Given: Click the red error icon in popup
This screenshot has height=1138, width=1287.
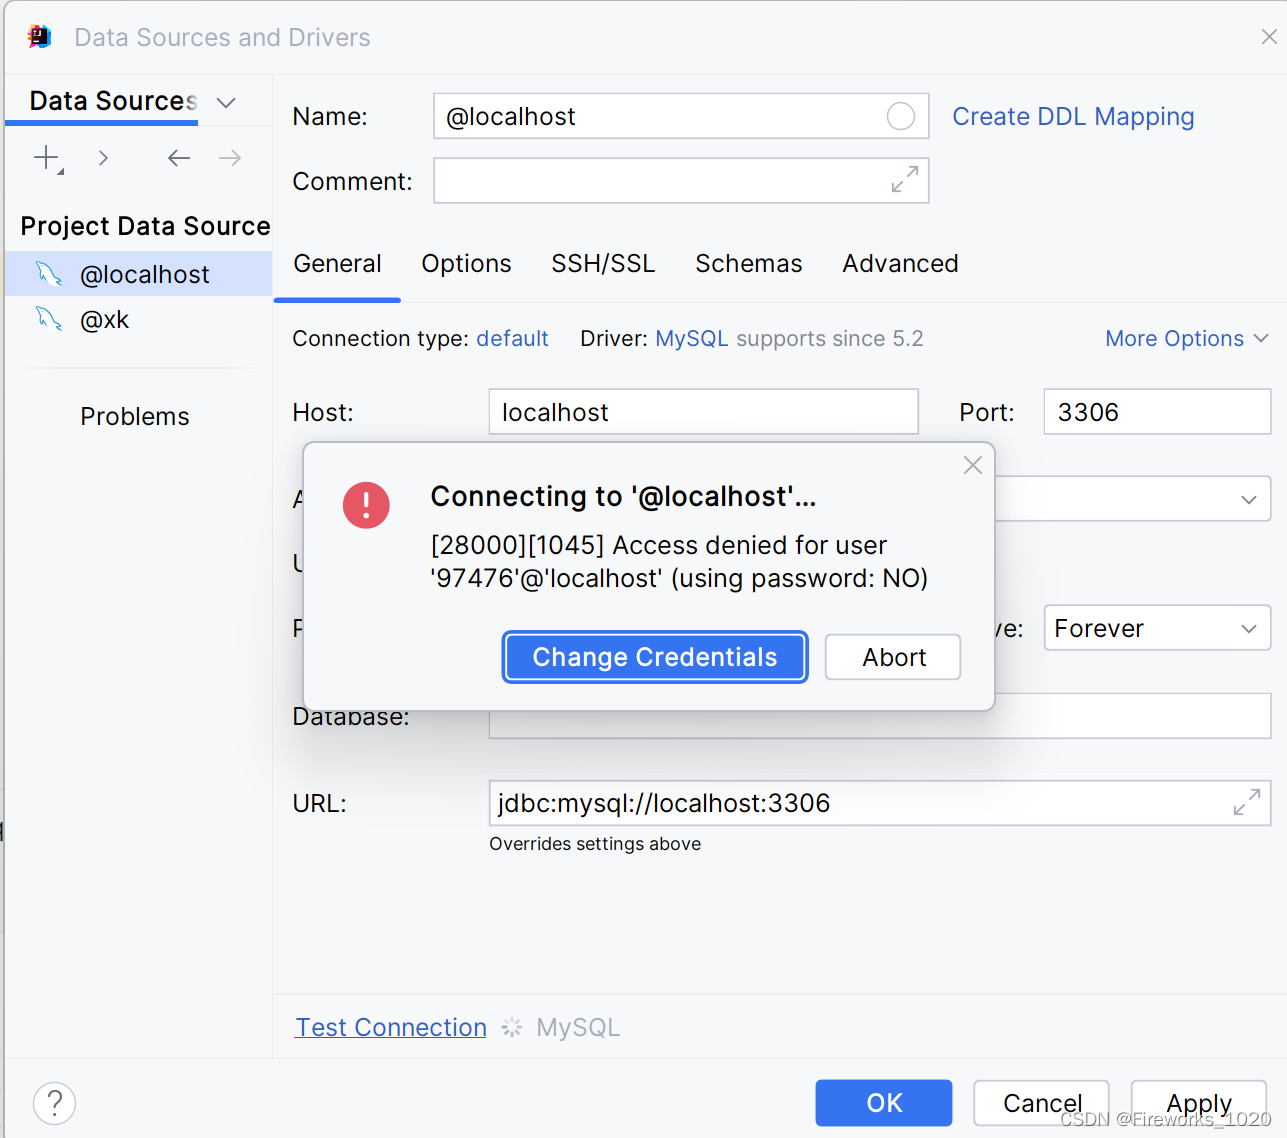Looking at the screenshot, I should click(366, 505).
